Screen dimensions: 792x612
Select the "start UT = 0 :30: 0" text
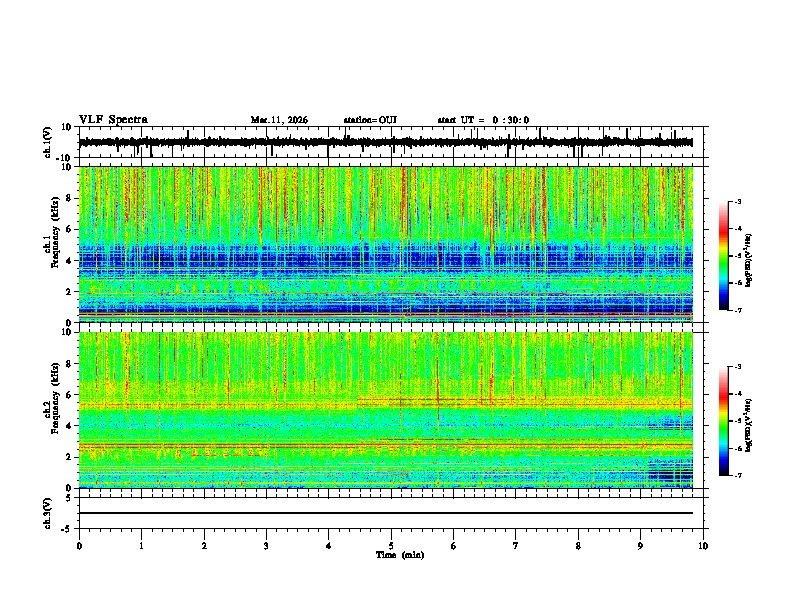point(483,120)
